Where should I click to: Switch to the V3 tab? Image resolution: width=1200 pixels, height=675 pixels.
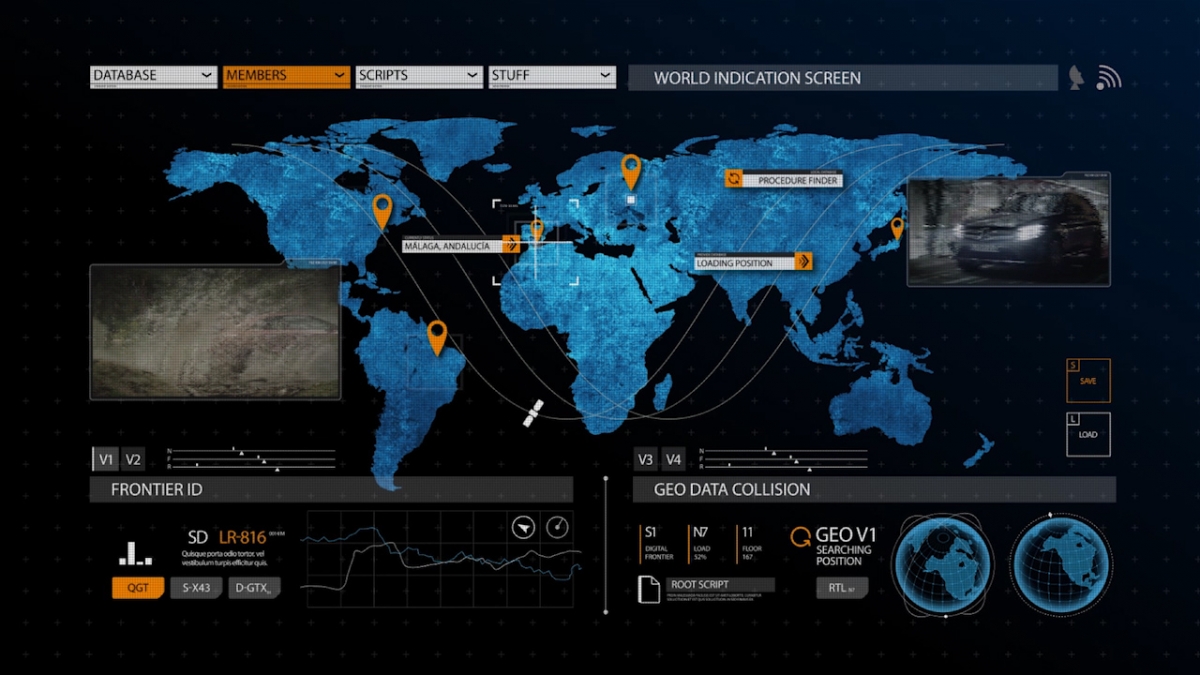pos(646,460)
